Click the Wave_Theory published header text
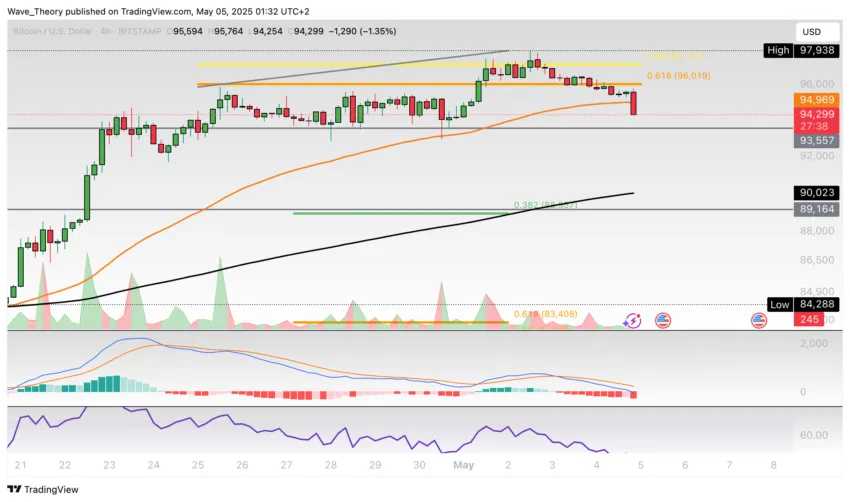The height and width of the screenshot is (502, 850). (x=158, y=11)
